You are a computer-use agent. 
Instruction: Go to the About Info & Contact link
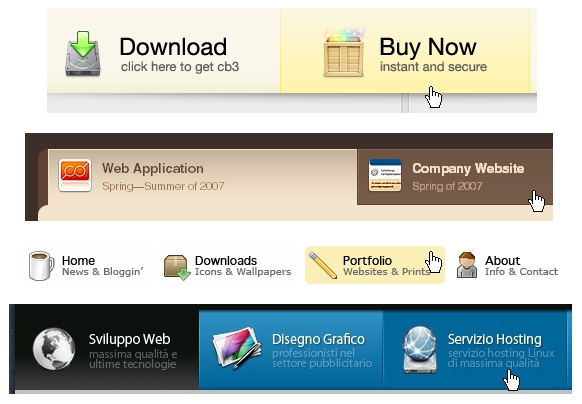(507, 265)
